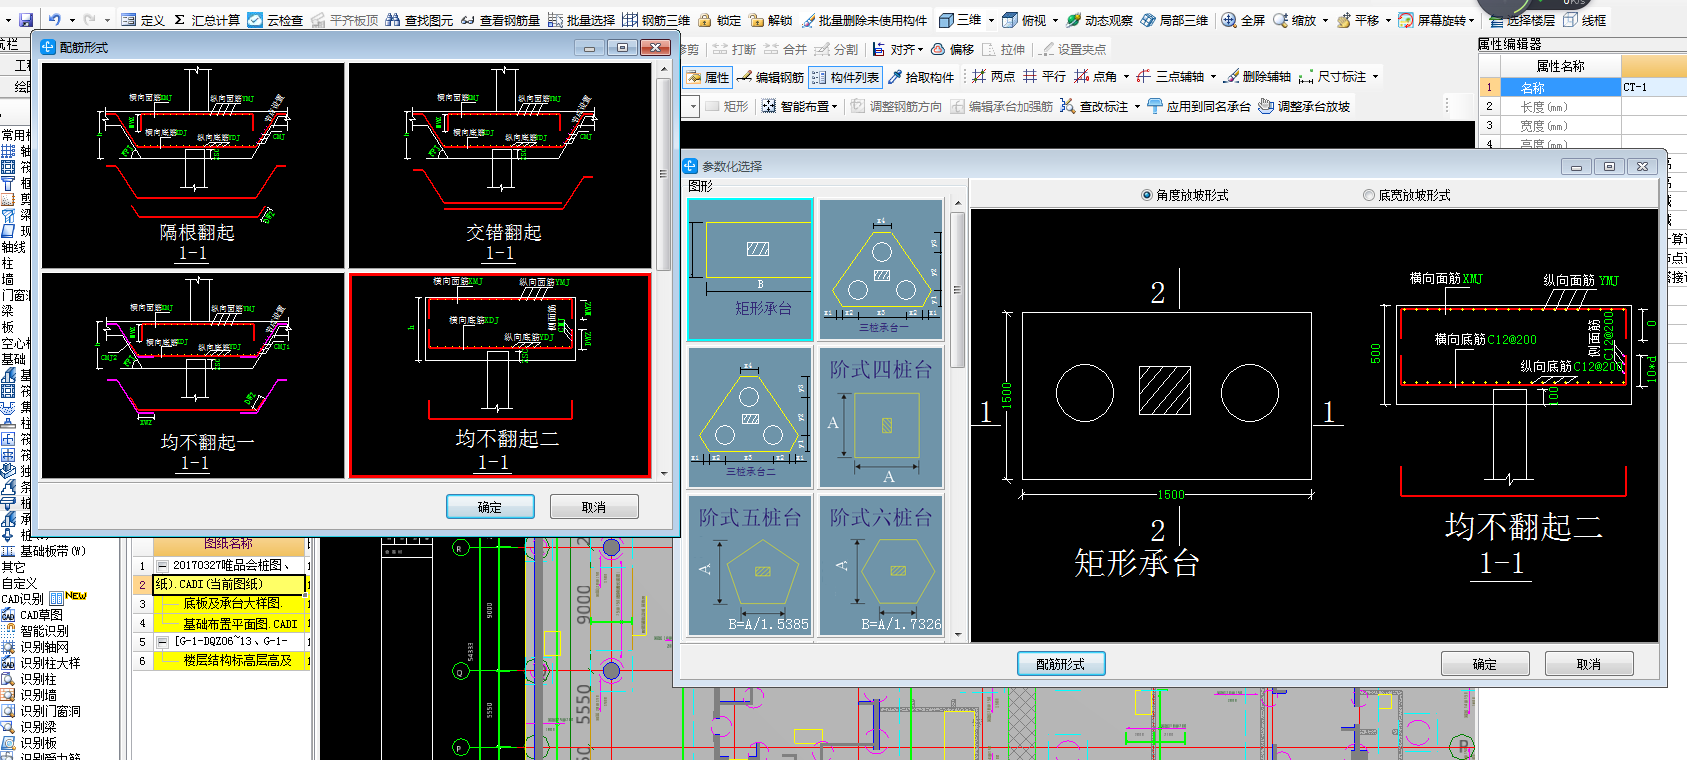
Task: Open 编辑钢筋 edit rebar tool
Action: point(770,77)
